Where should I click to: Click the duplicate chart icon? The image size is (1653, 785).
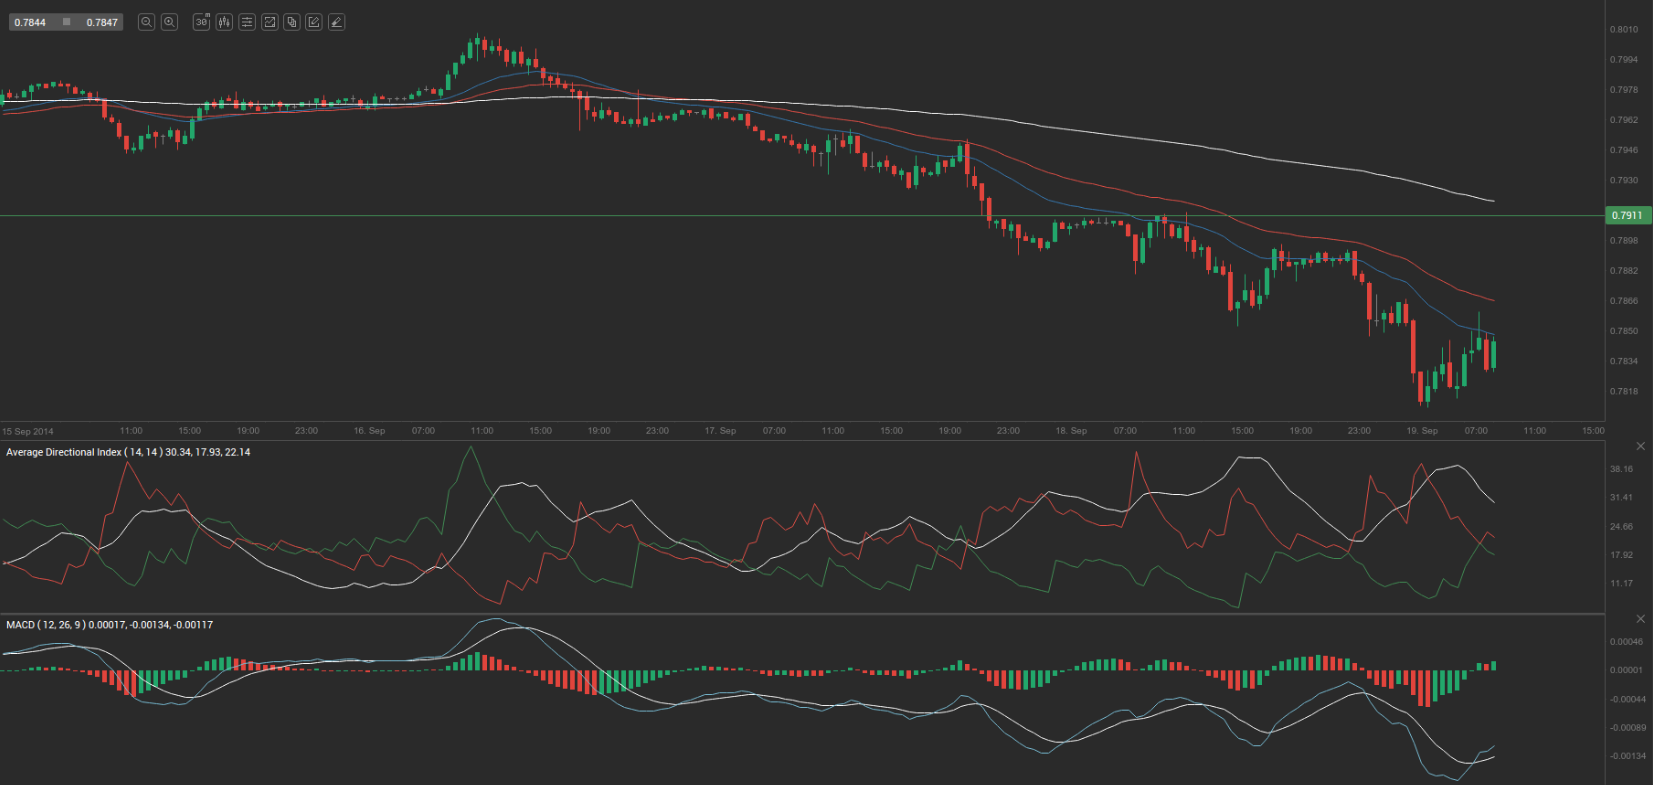(x=292, y=22)
